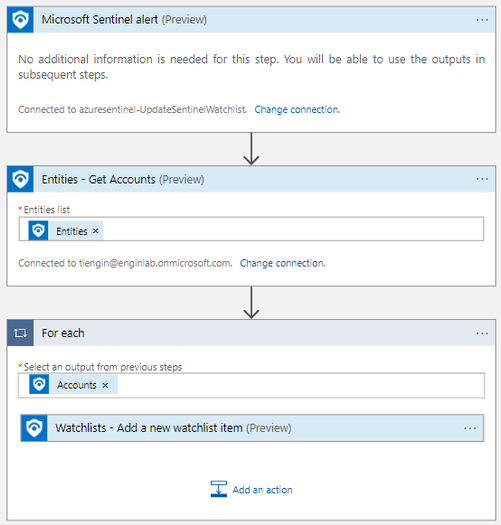Screen dimensions: 501x525
Task: Click Add an action text link
Action: [x=263, y=490]
